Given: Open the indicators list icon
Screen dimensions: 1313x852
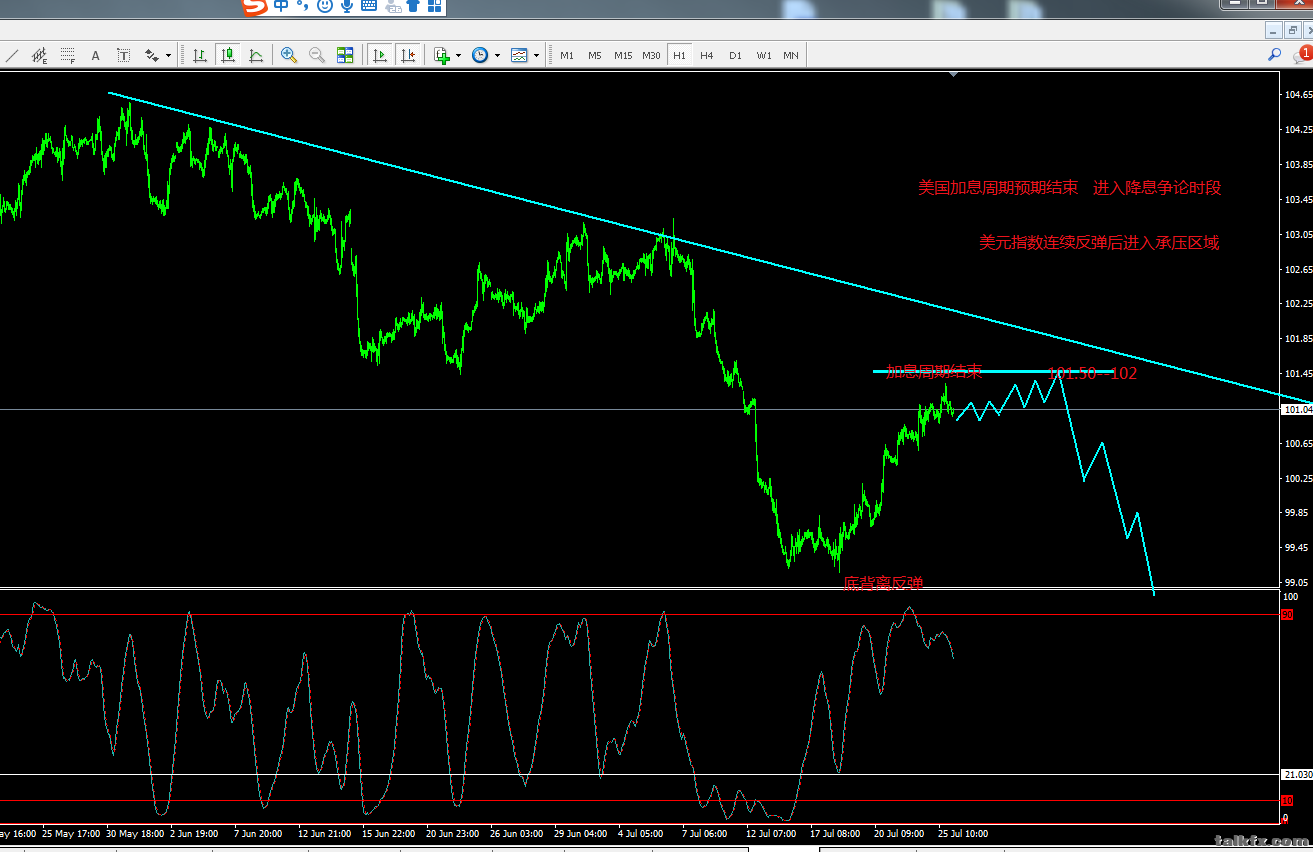Looking at the screenshot, I should 442,55.
